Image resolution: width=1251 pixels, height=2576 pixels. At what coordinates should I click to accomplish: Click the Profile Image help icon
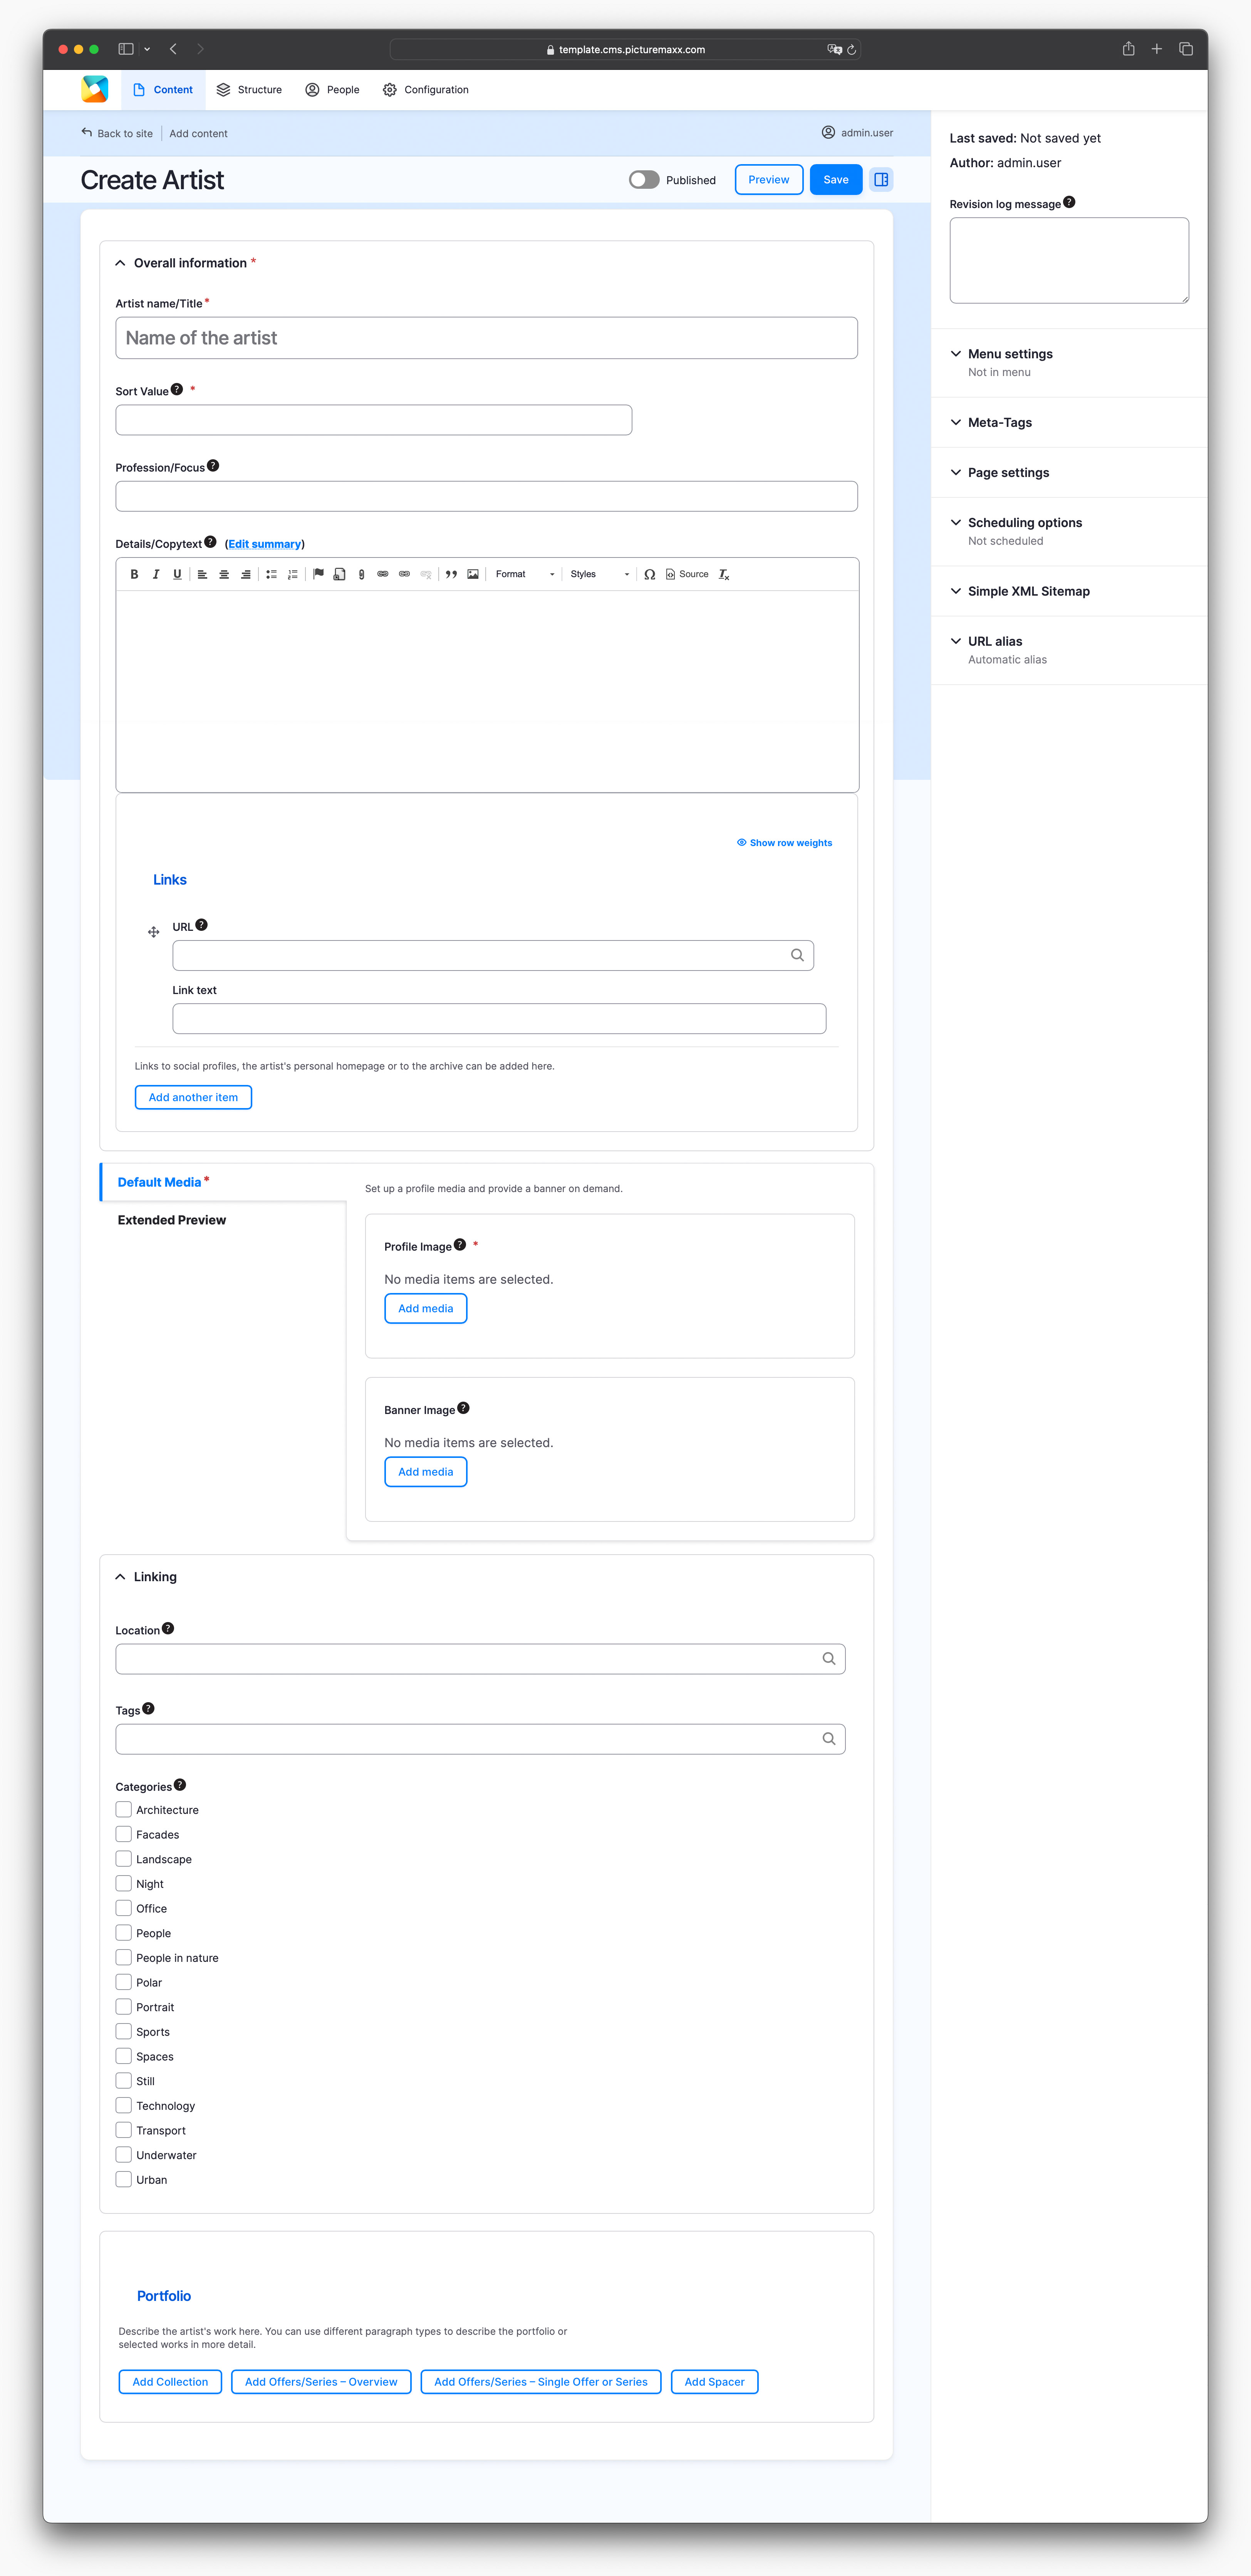(x=460, y=1245)
